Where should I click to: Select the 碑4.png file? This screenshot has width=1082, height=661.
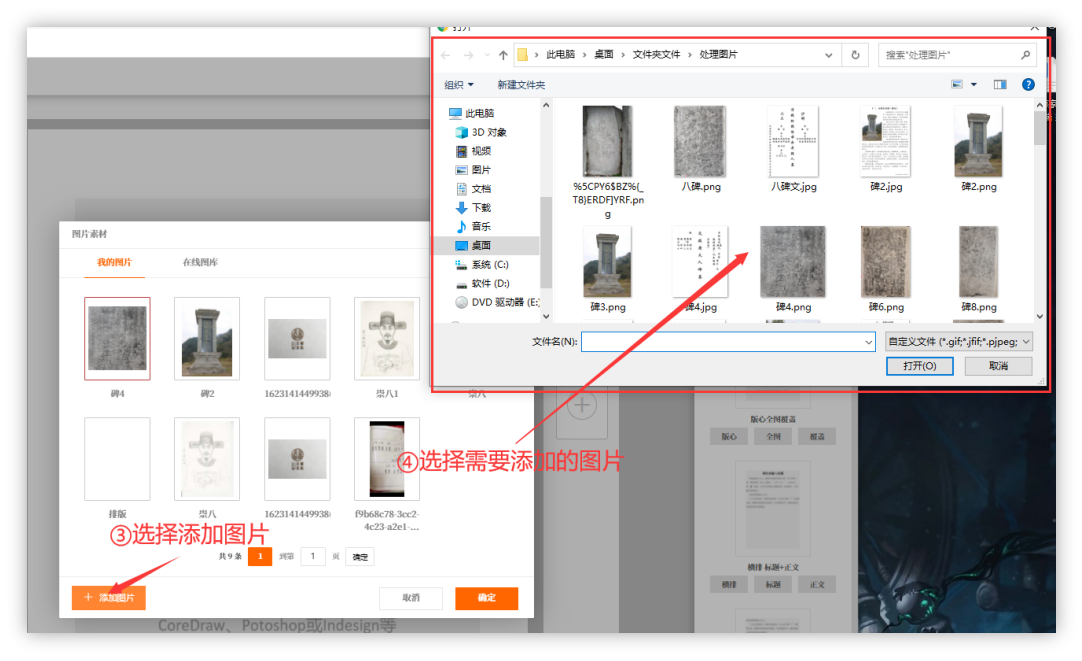tap(793, 269)
